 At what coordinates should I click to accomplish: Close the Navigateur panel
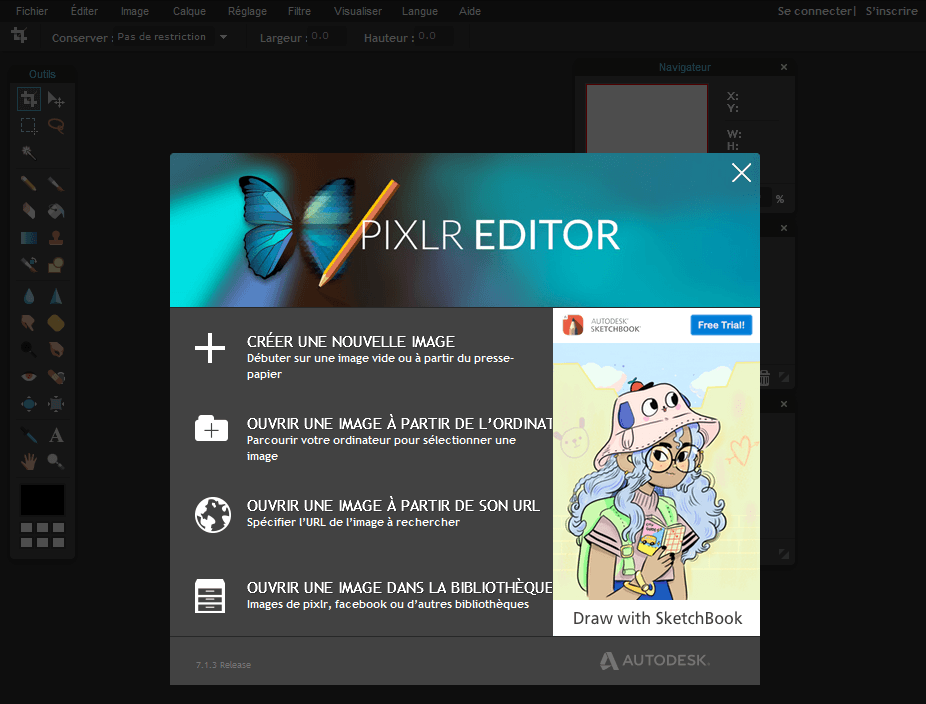(784, 67)
